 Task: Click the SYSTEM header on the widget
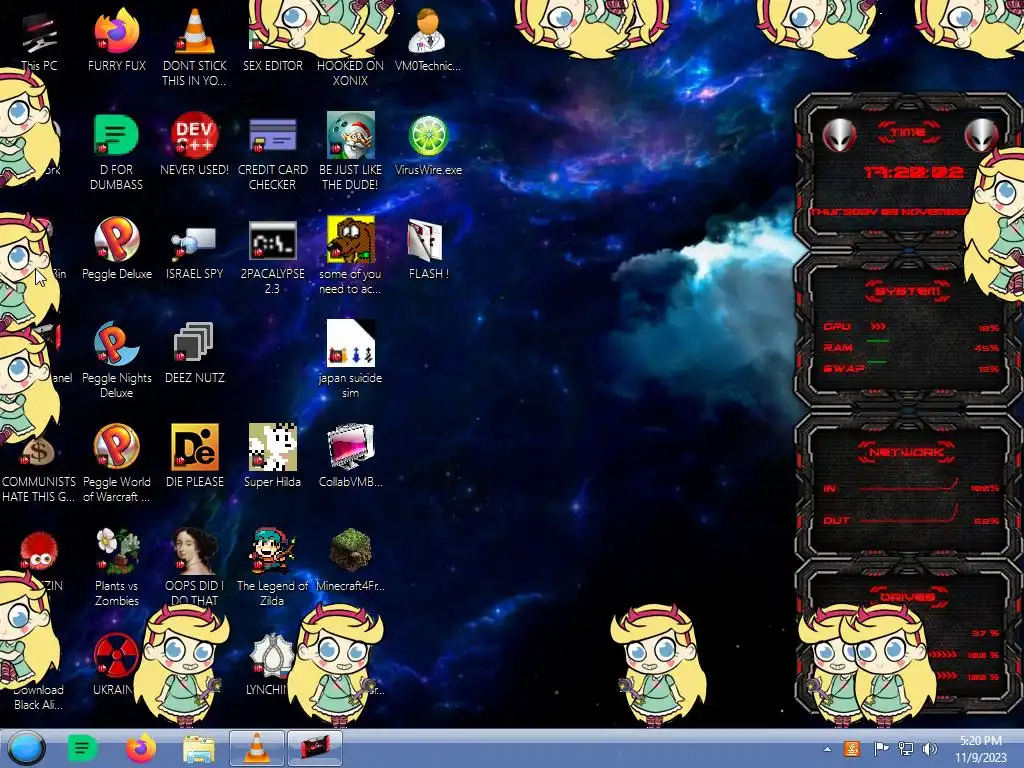pos(908,291)
